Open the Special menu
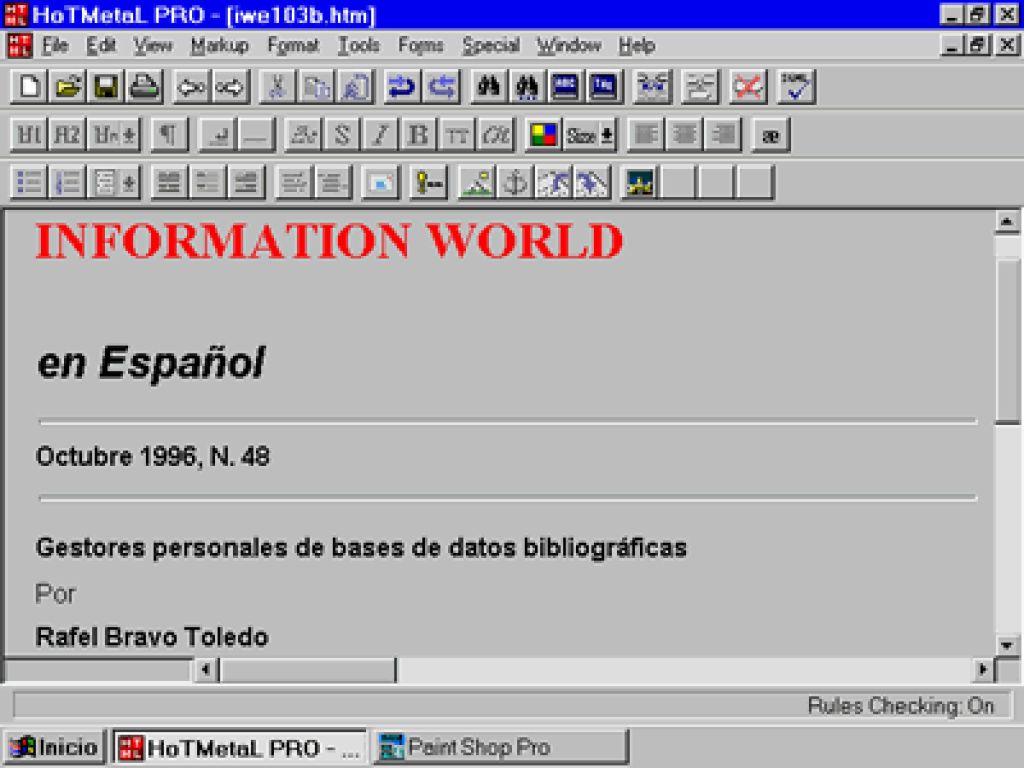The height and width of the screenshot is (768, 1024). pos(490,46)
